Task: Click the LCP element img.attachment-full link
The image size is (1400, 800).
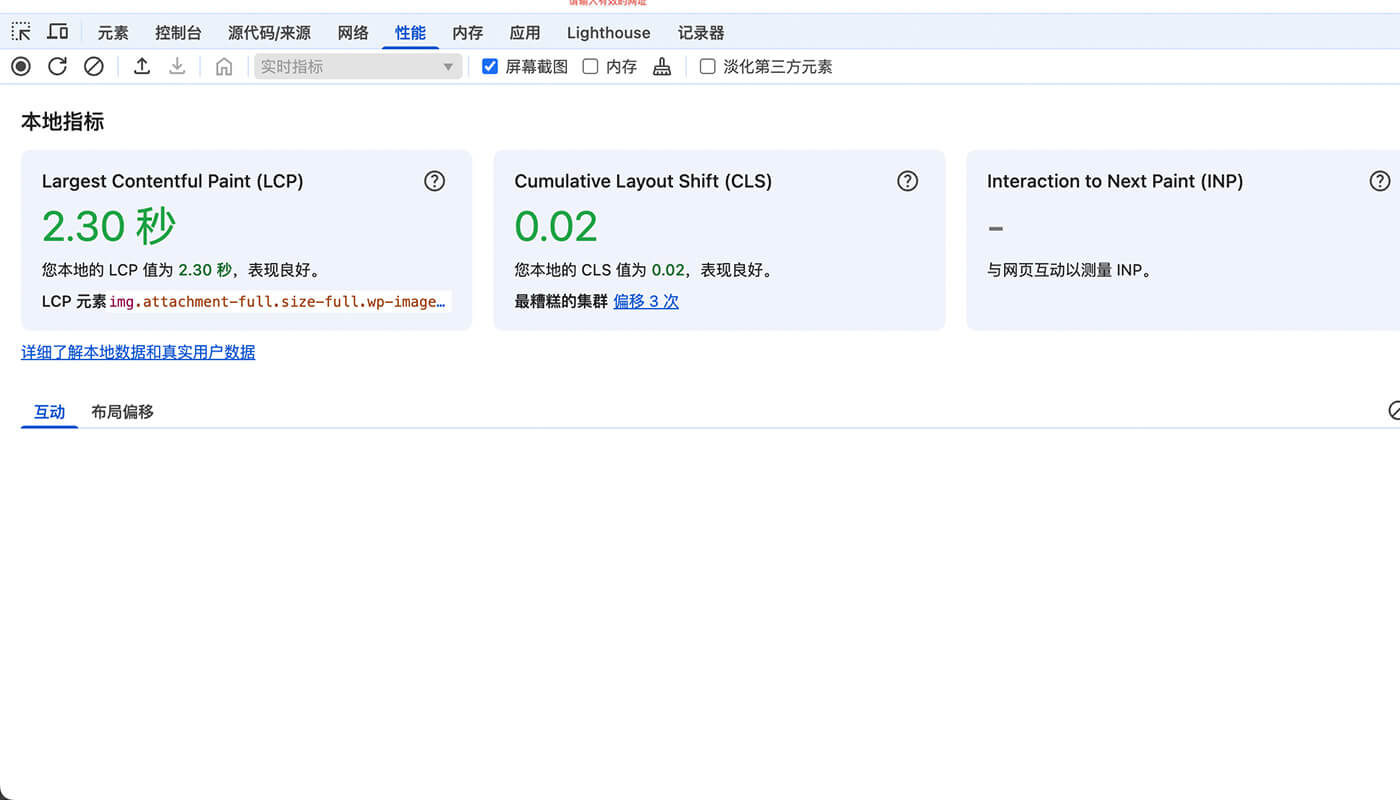Action: pyautogui.click(x=278, y=301)
